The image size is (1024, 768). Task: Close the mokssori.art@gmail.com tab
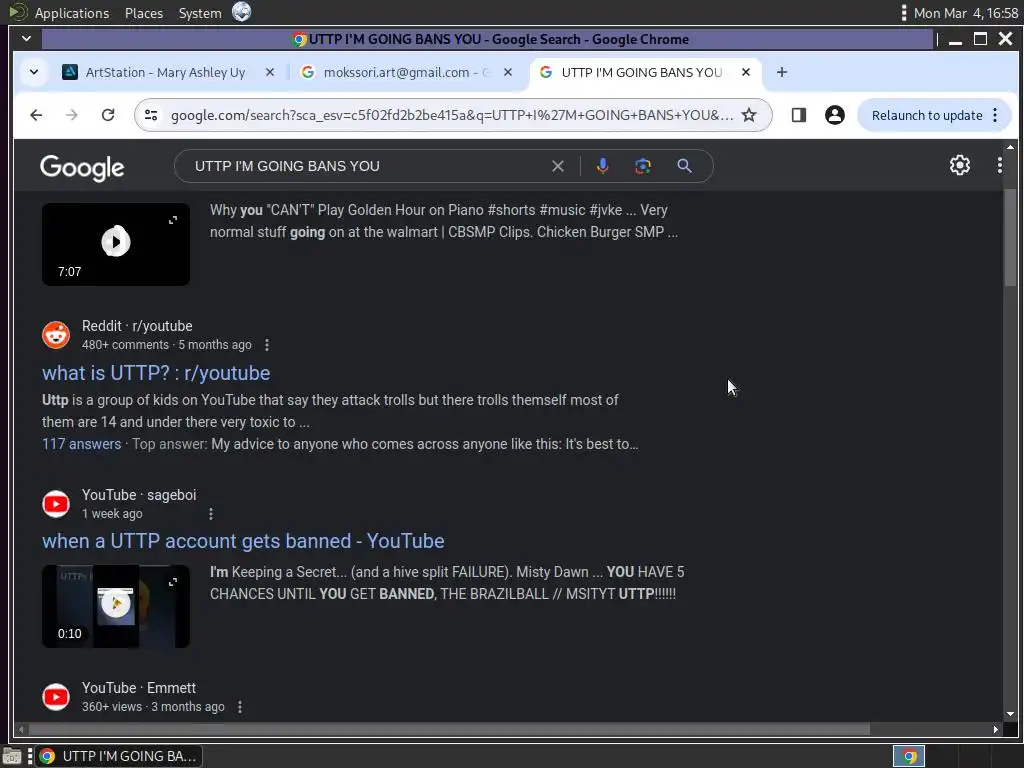(x=507, y=72)
